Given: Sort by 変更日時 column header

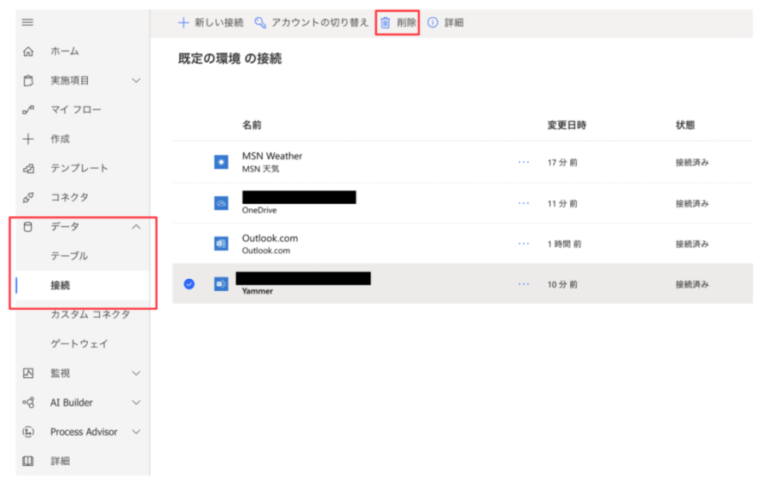Looking at the screenshot, I should pos(566,125).
